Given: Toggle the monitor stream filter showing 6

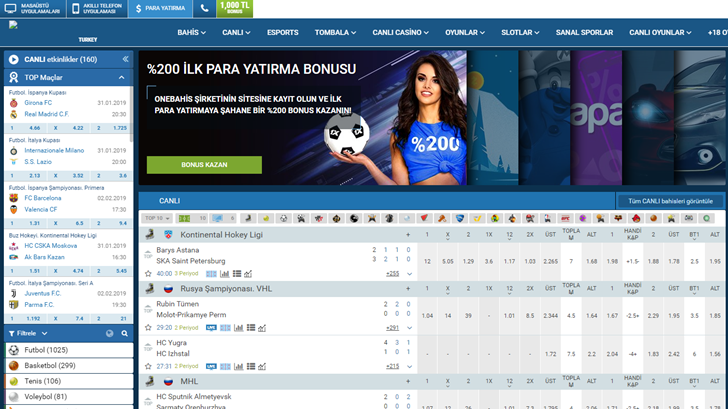Looking at the screenshot, I should click(x=223, y=218).
